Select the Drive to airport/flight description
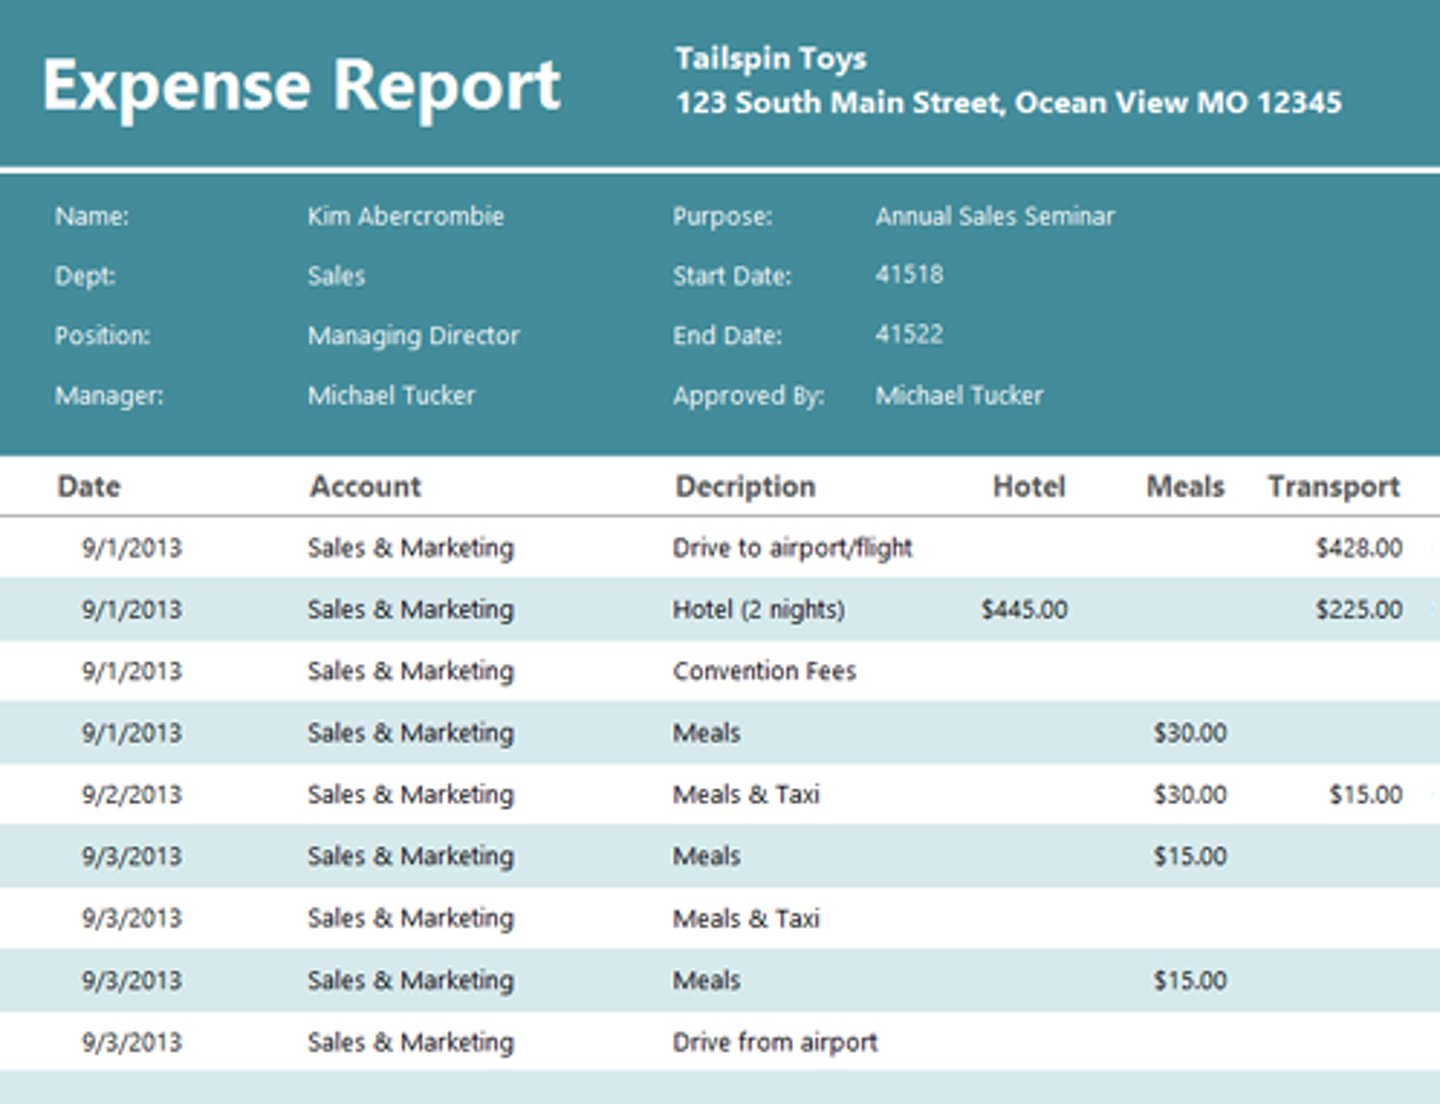Screen dimensions: 1440x1104 click(792, 548)
